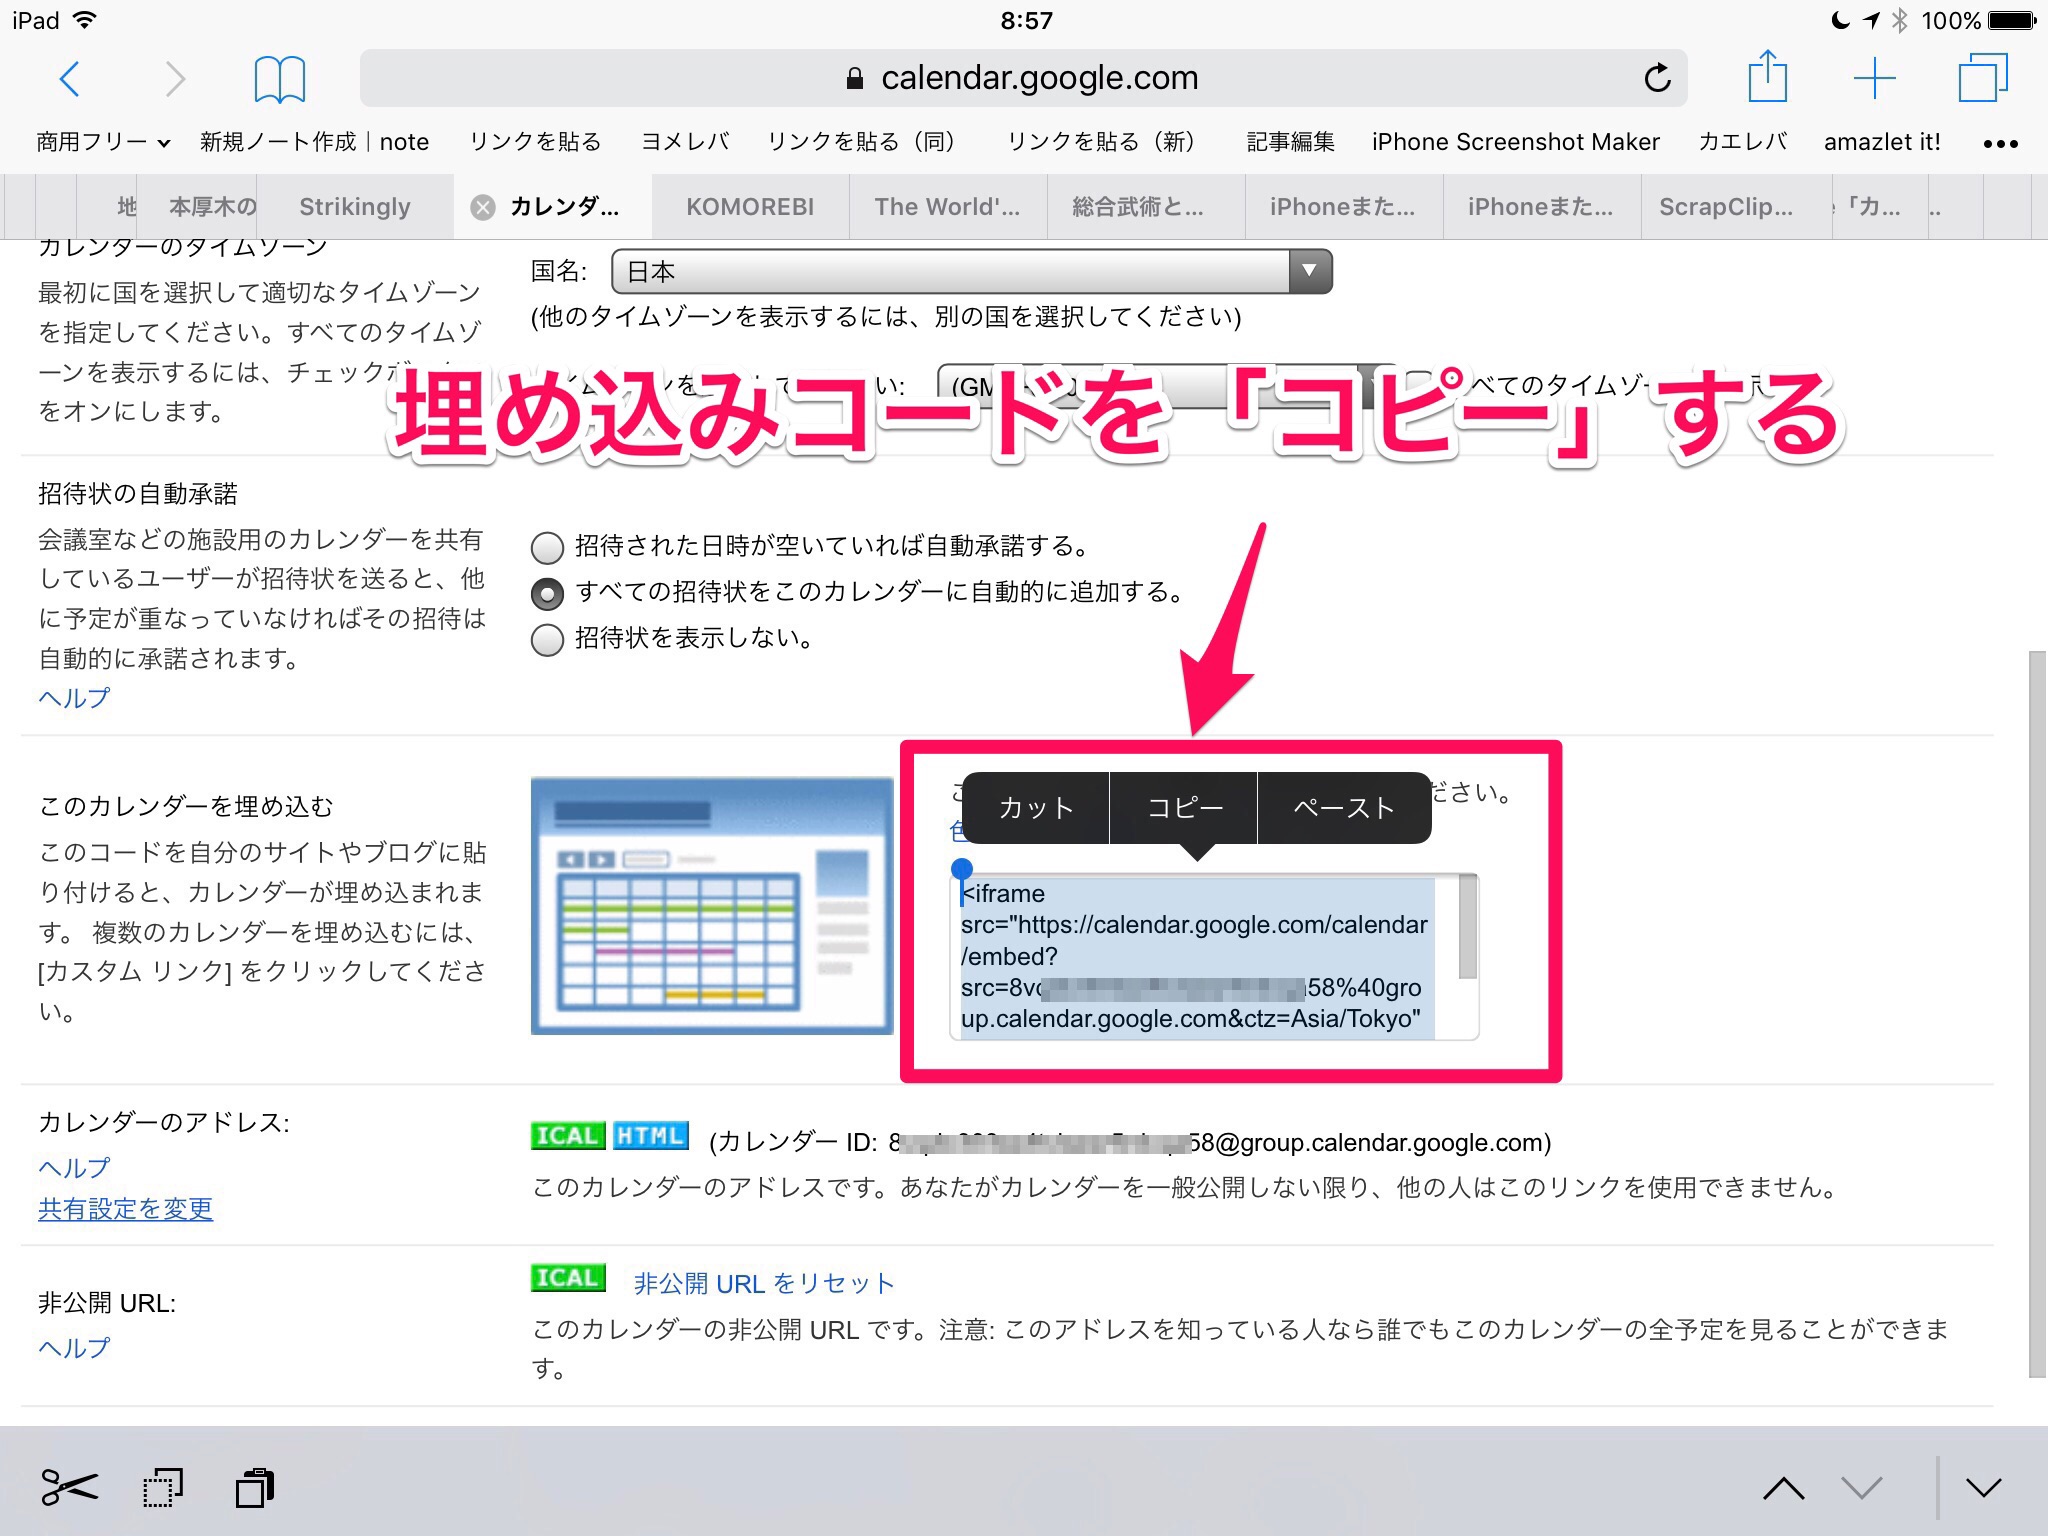Open the share sheet icon
Image resolution: width=2048 pixels, height=1536 pixels.
[x=1767, y=78]
